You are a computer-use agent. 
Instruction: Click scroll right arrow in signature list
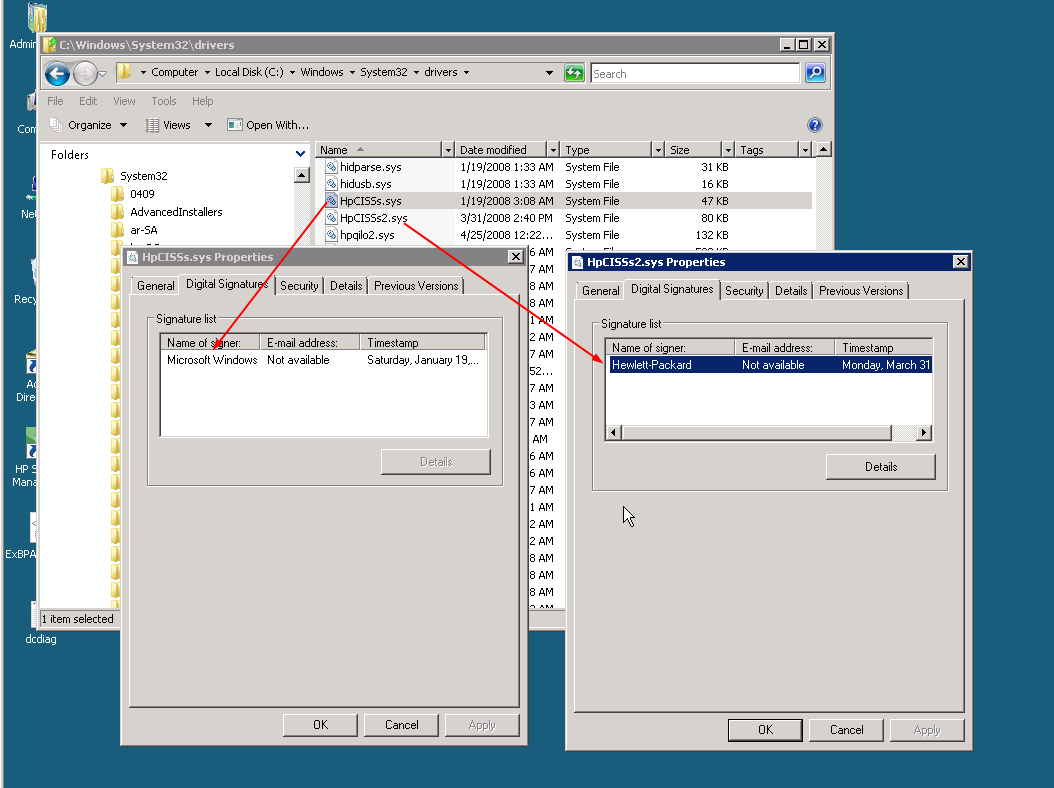[x=924, y=432]
